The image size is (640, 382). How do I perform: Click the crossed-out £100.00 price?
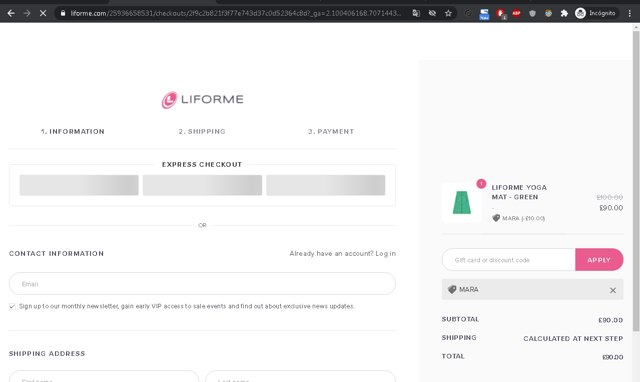[609, 197]
